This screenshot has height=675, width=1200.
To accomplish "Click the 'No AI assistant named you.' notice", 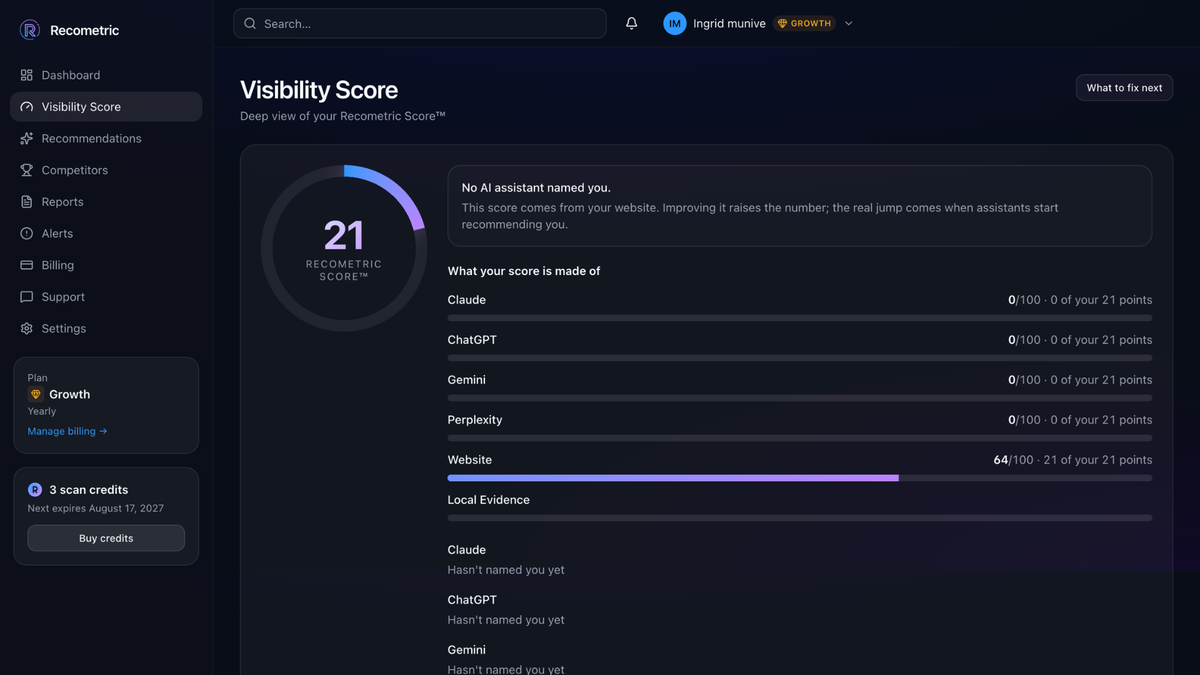I will click(800, 206).
